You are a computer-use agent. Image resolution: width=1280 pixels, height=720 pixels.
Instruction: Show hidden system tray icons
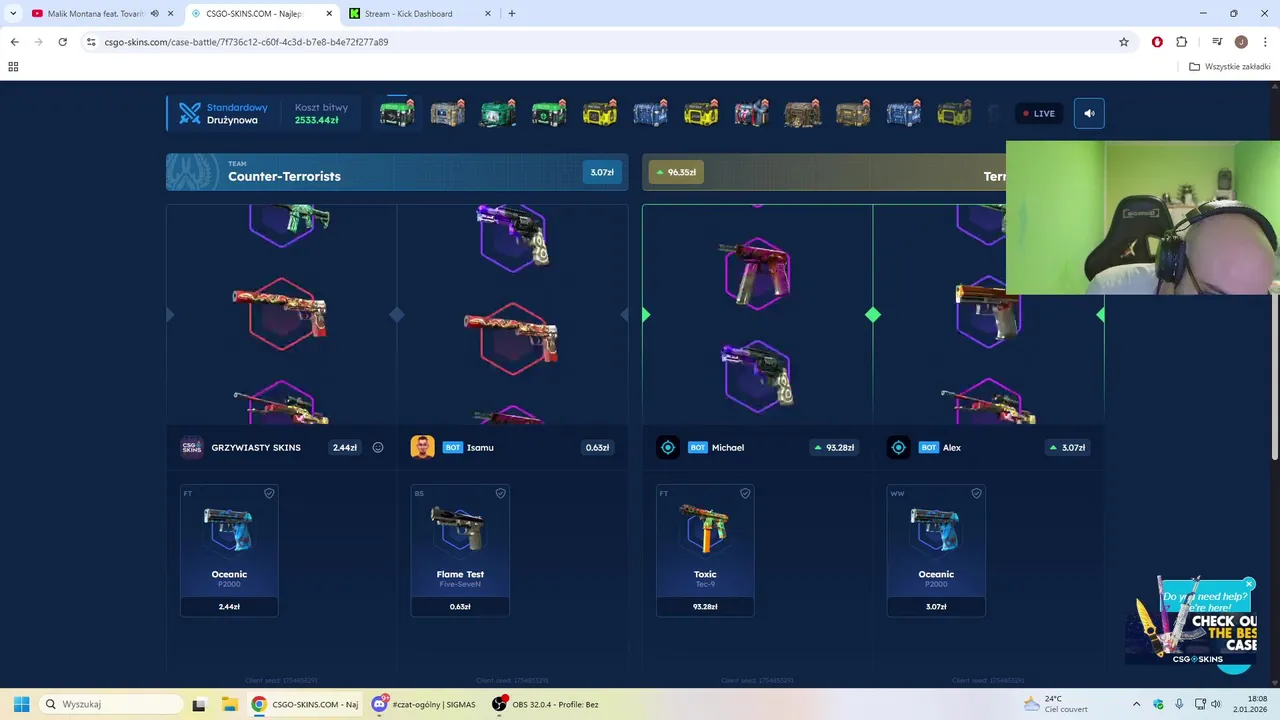pos(1136,704)
